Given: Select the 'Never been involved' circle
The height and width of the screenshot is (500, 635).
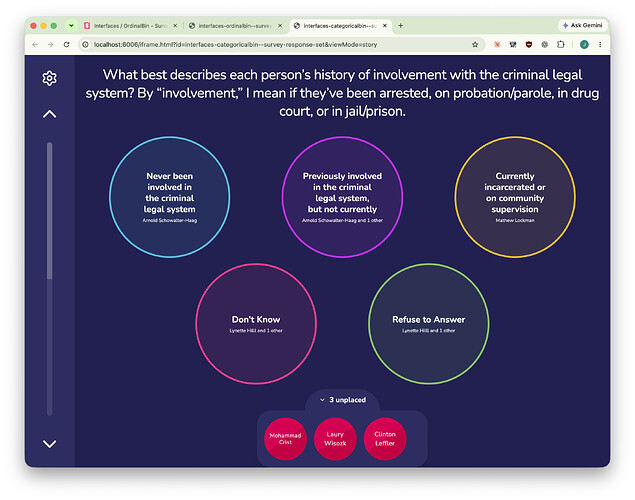Looking at the screenshot, I should click(x=170, y=197).
